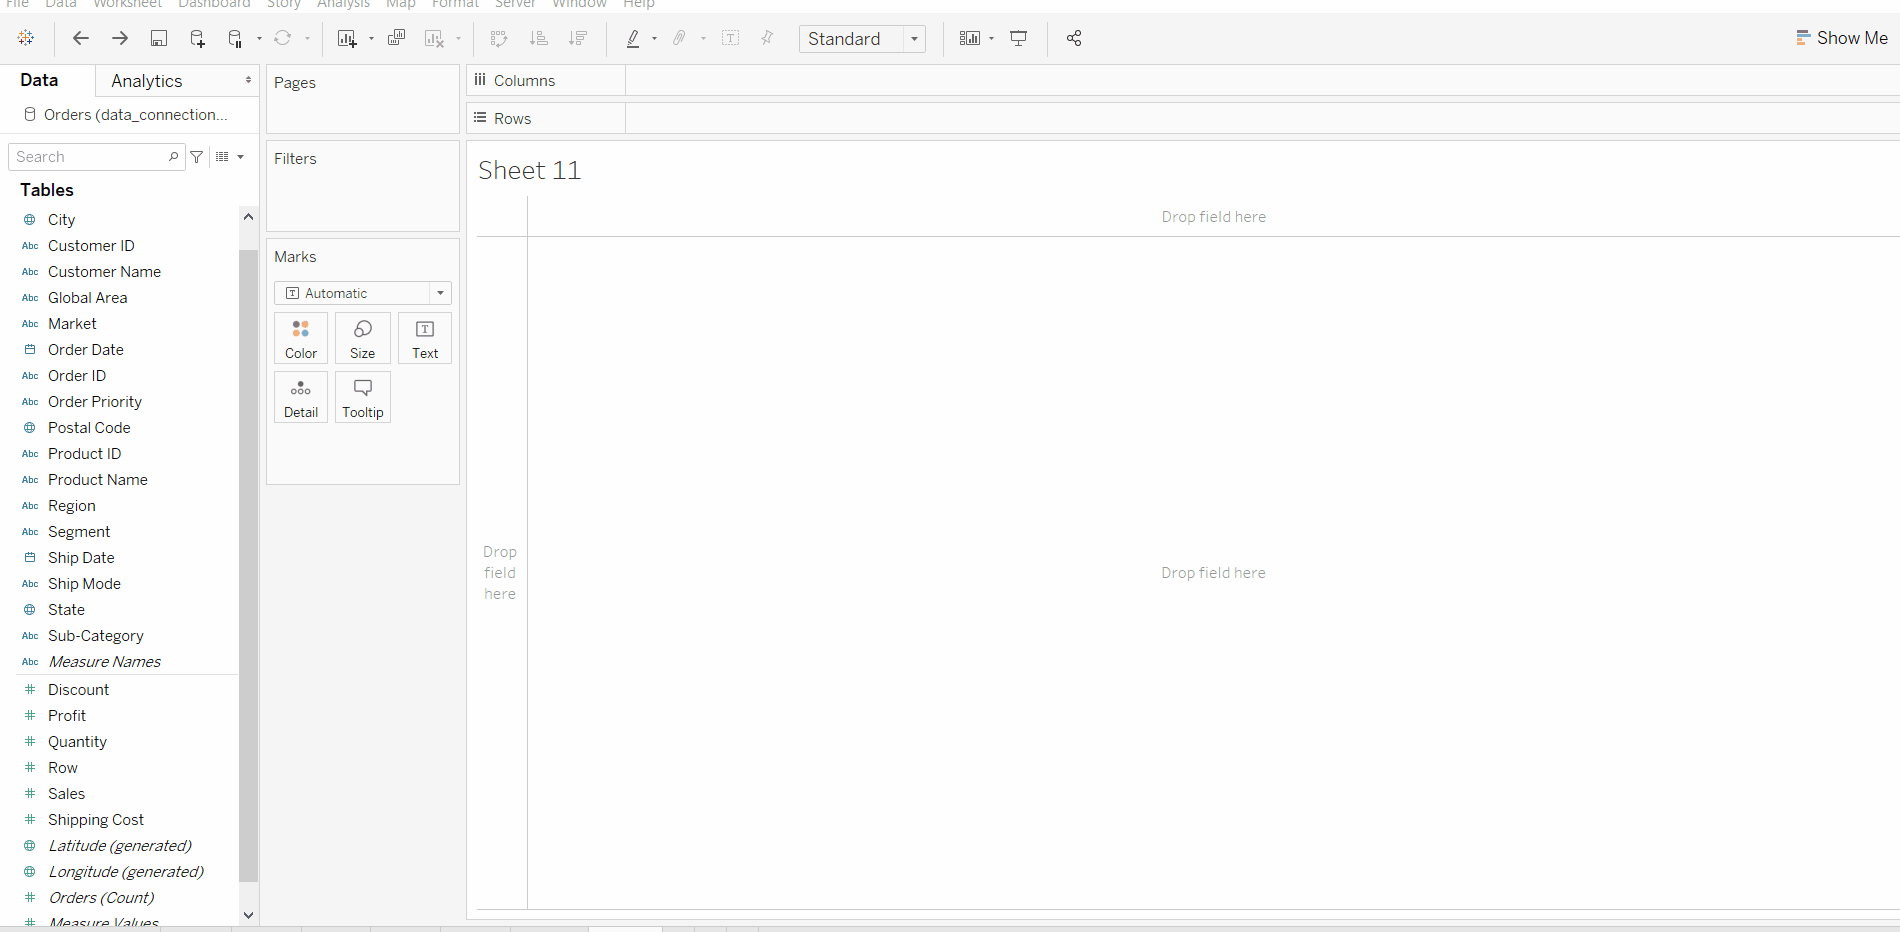Click the Text mark card

(424, 338)
